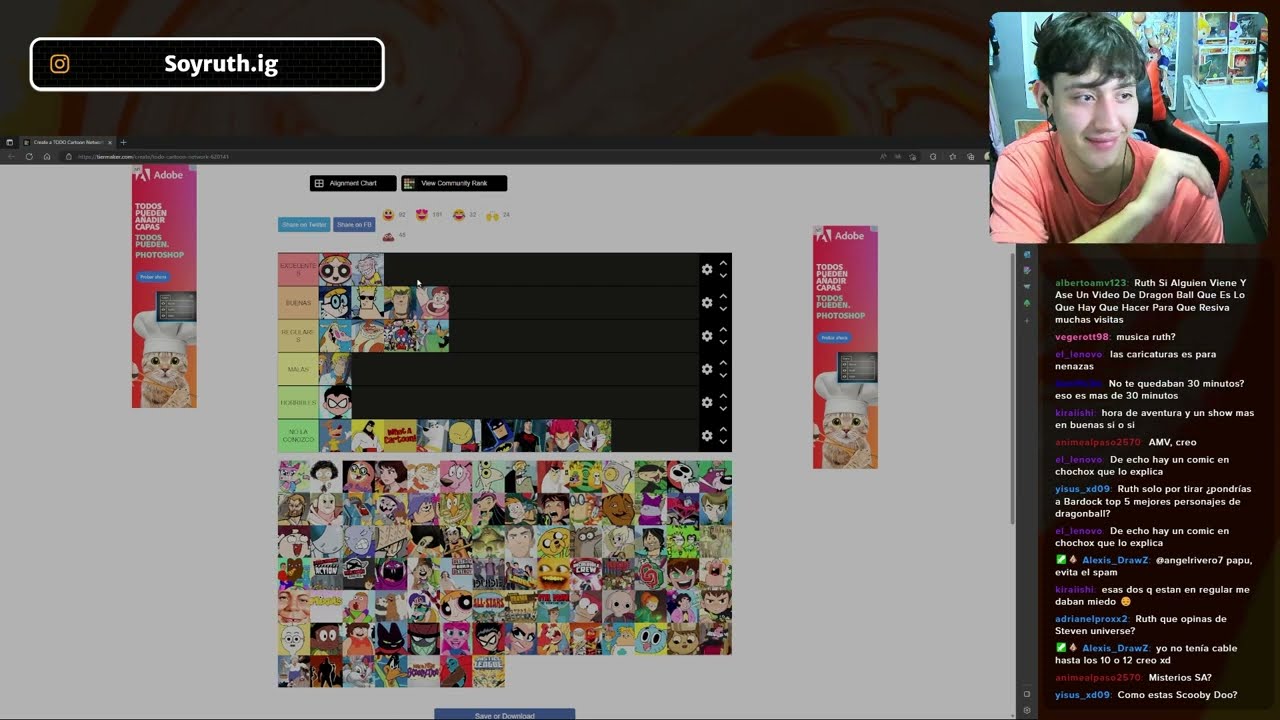The width and height of the screenshot is (1280, 720).
Task: Share tier list on FB
Action: pos(354,225)
